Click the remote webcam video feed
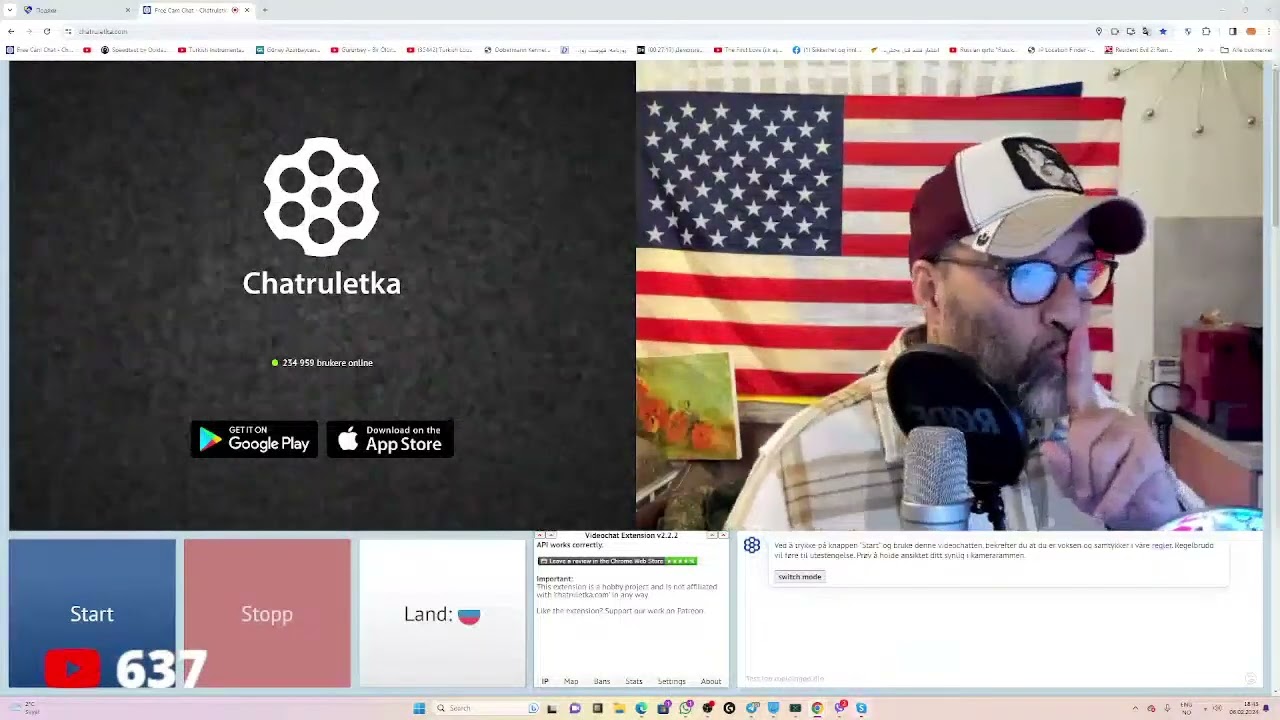Image resolution: width=1280 pixels, height=720 pixels. coord(949,295)
